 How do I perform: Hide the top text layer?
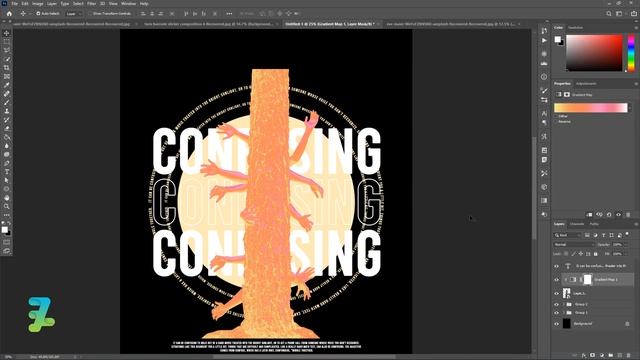[x=556, y=266]
